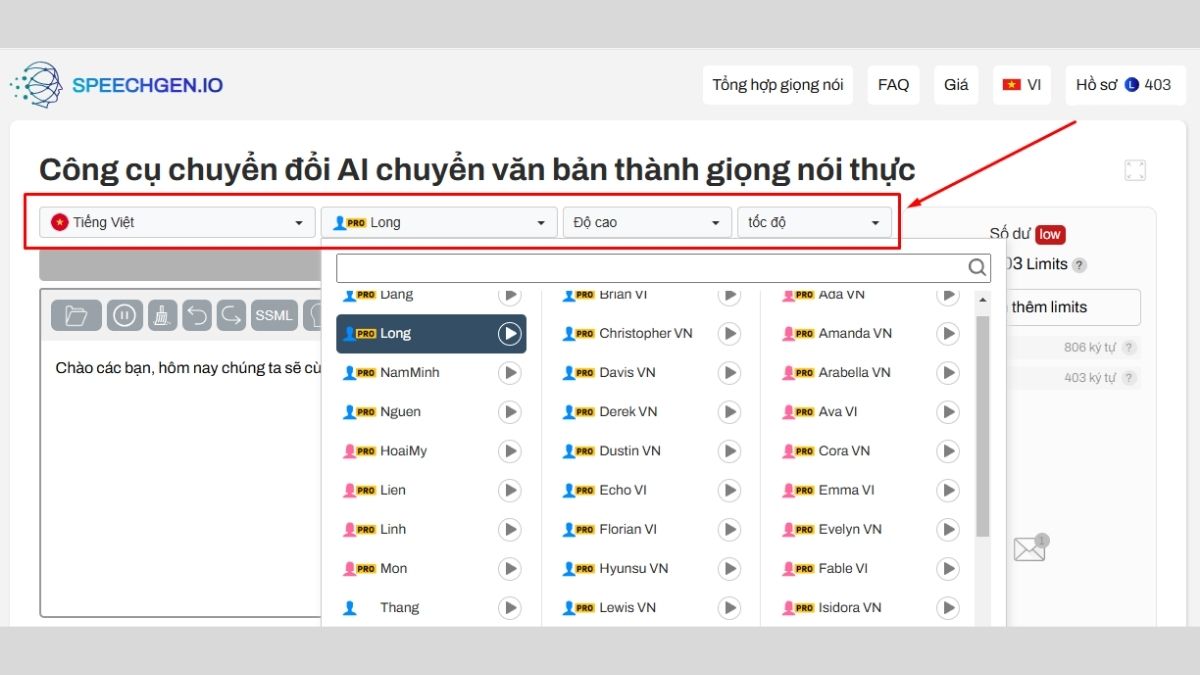Screen dimensions: 1200x675
Task: Play preview for Fable VI voice
Action: pos(948,568)
